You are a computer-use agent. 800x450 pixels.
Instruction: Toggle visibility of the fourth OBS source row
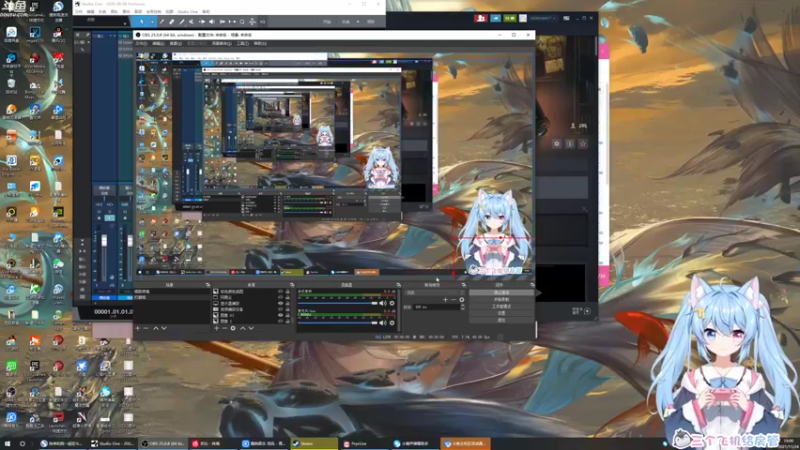281,309
